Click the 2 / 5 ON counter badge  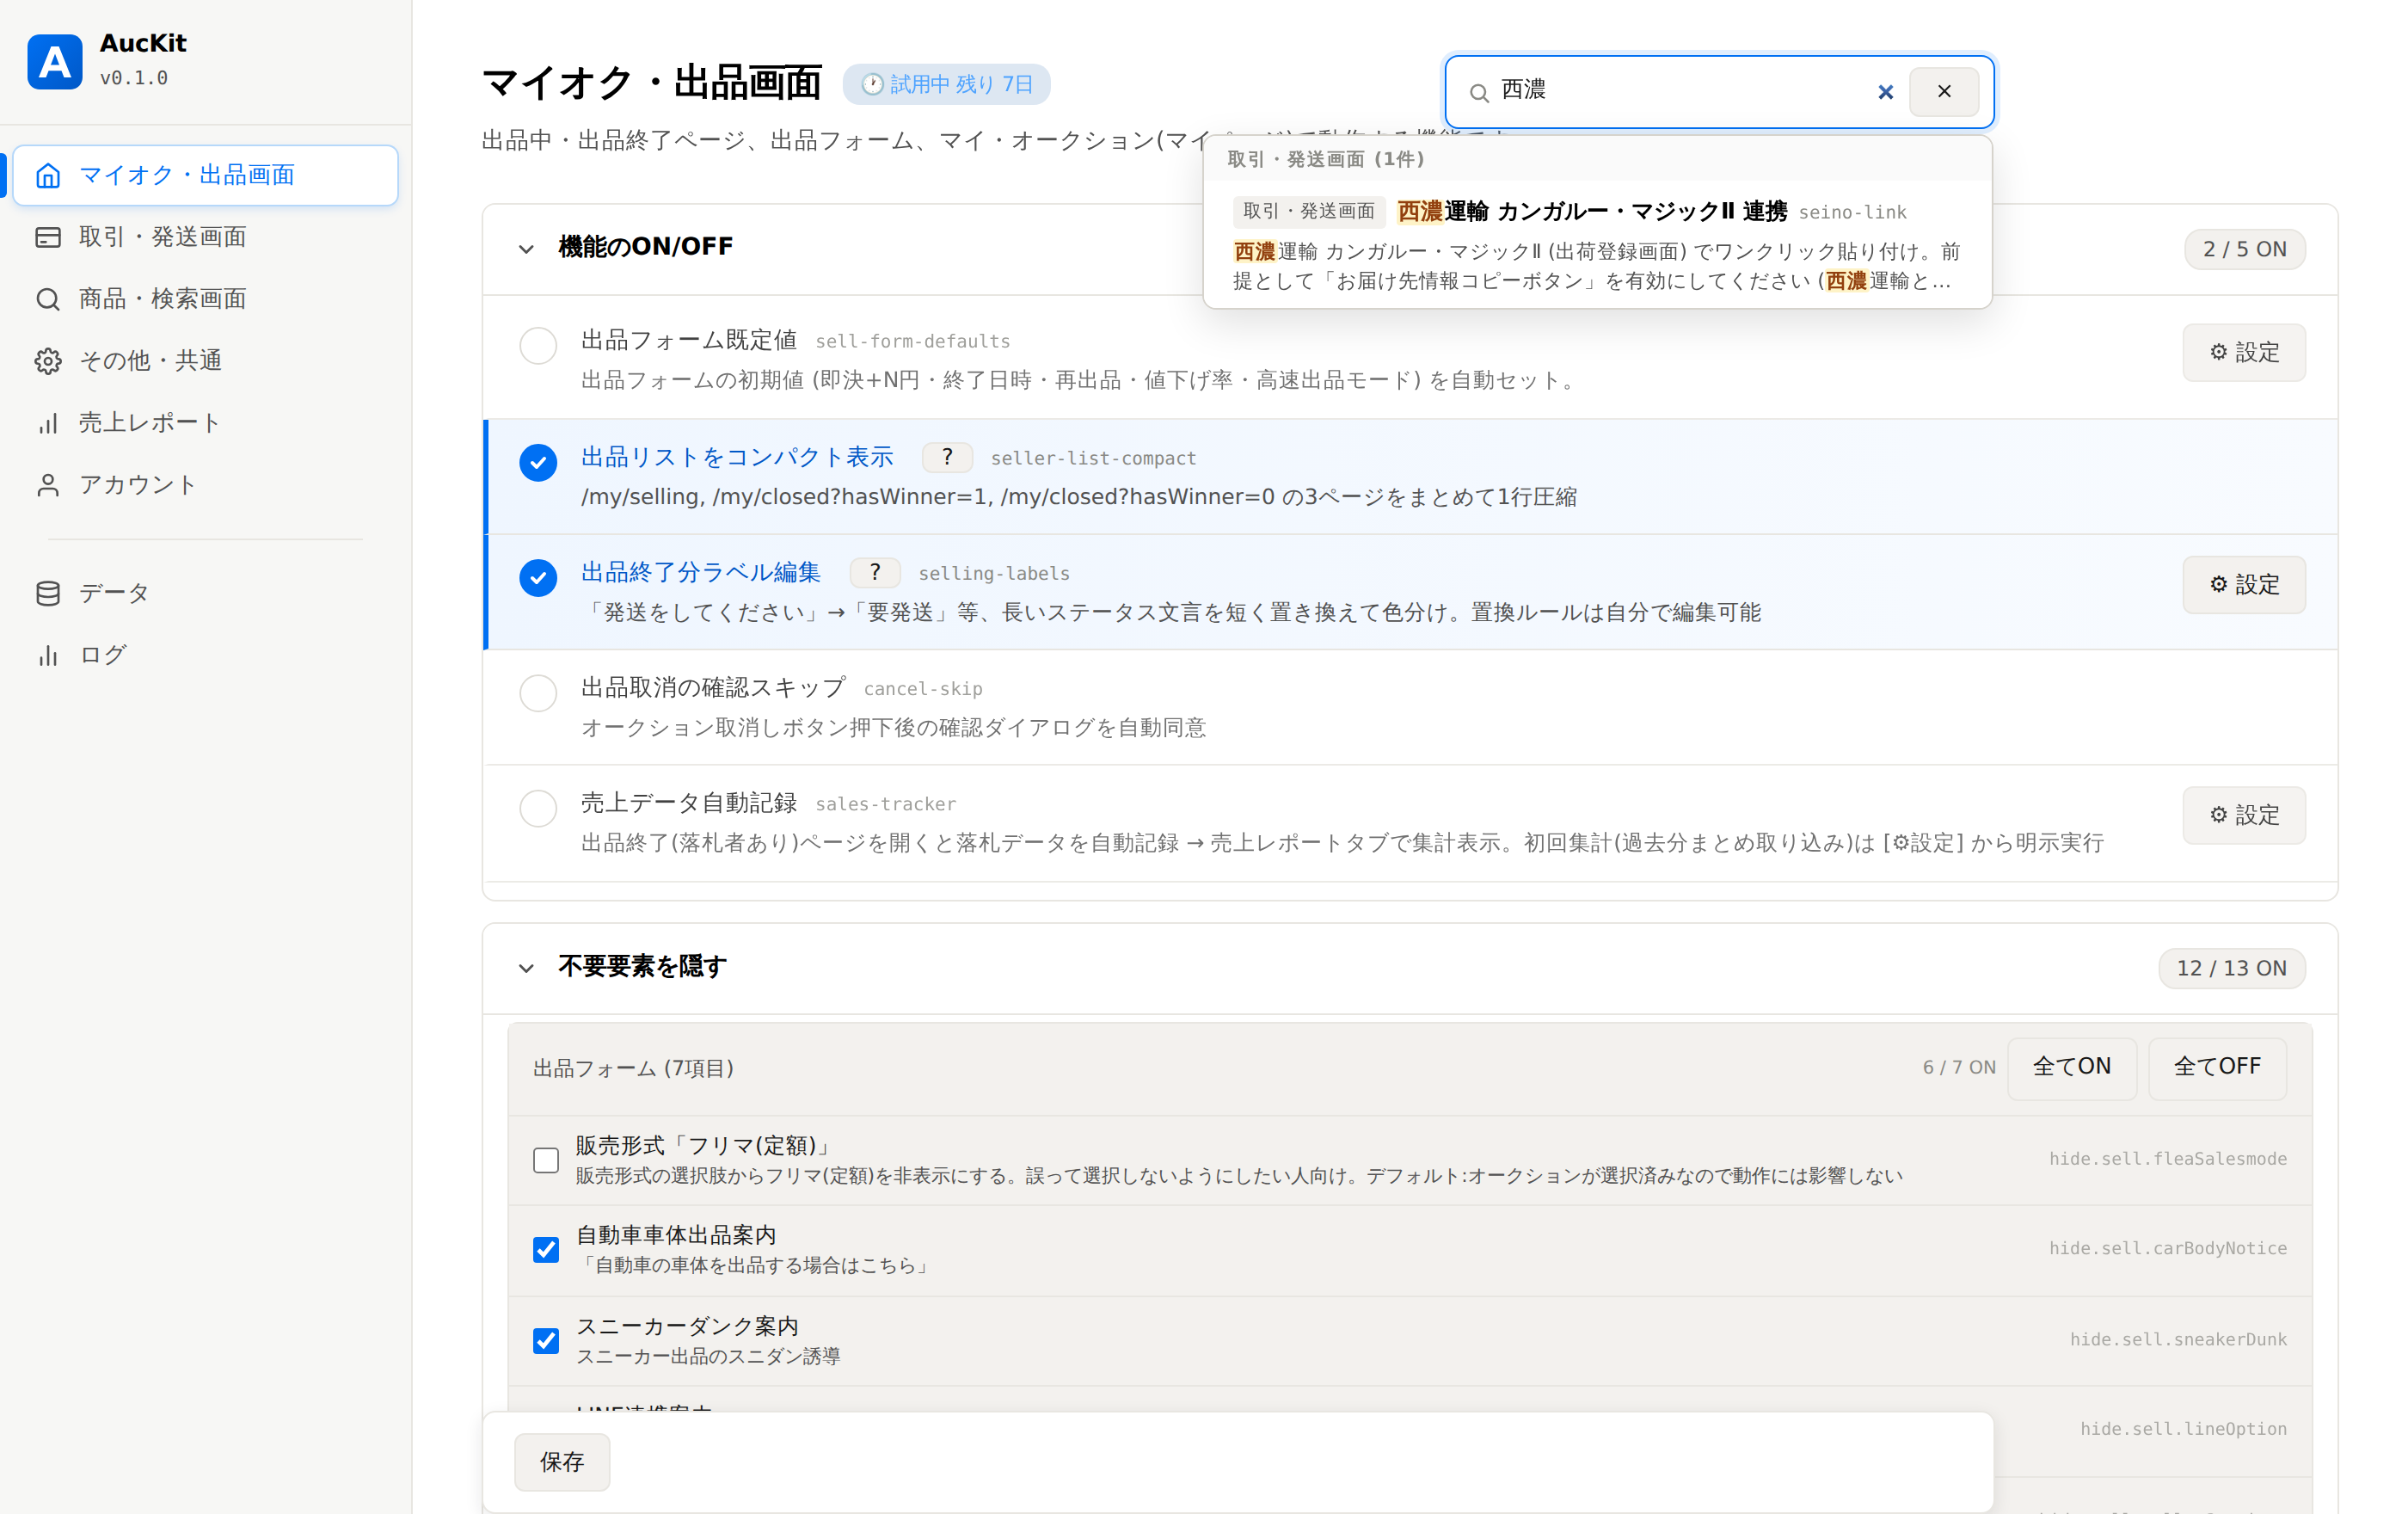pyautogui.click(x=2244, y=249)
